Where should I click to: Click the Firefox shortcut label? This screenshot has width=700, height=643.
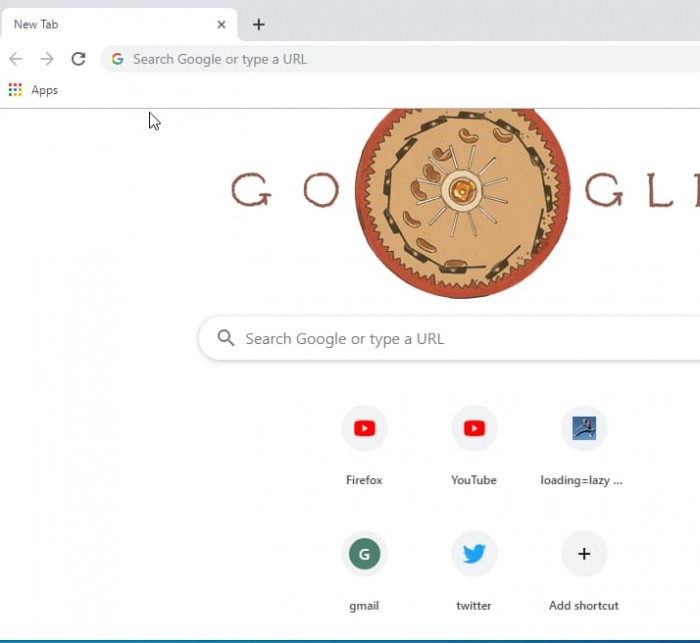pyautogui.click(x=364, y=480)
